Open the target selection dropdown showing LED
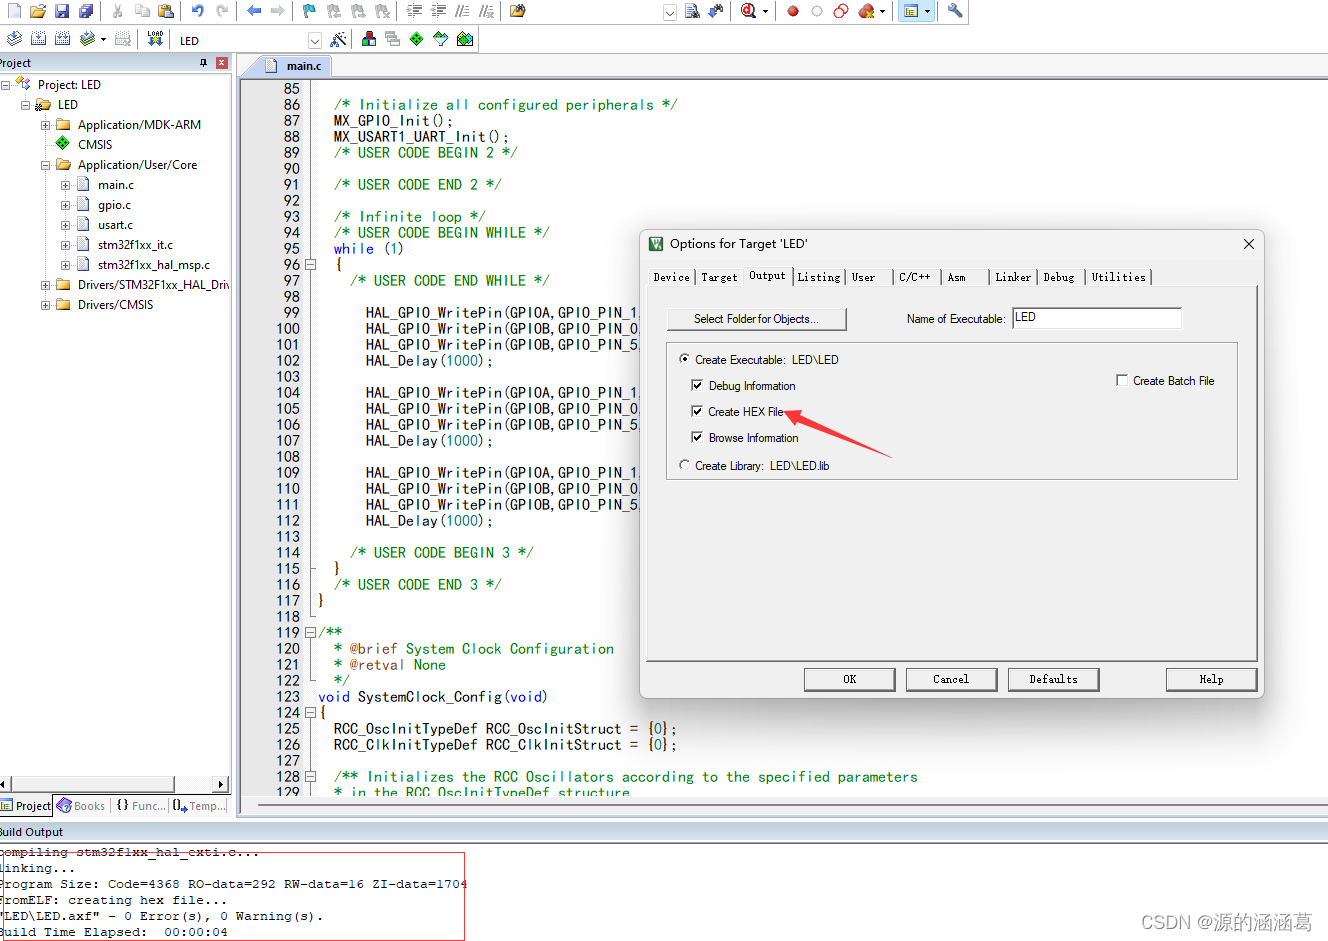The image size is (1328, 941). pos(315,40)
